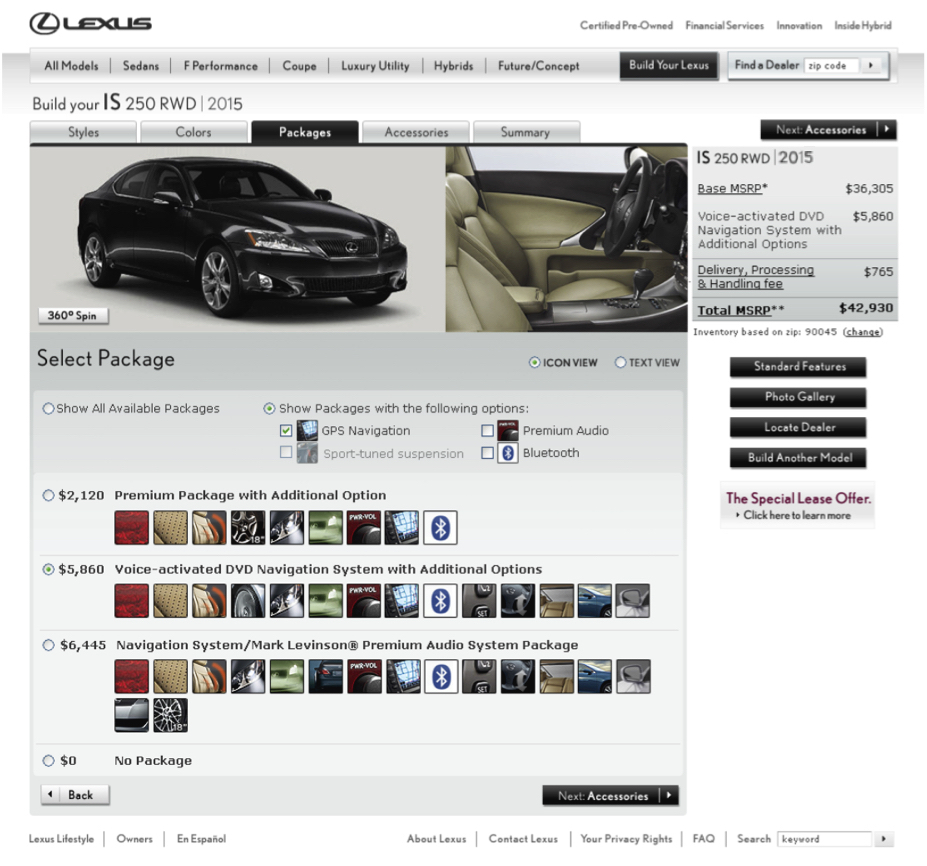927x866 pixels.
Task: Click steering wheel adjust icon in $5,860 row
Action: pos(518,601)
